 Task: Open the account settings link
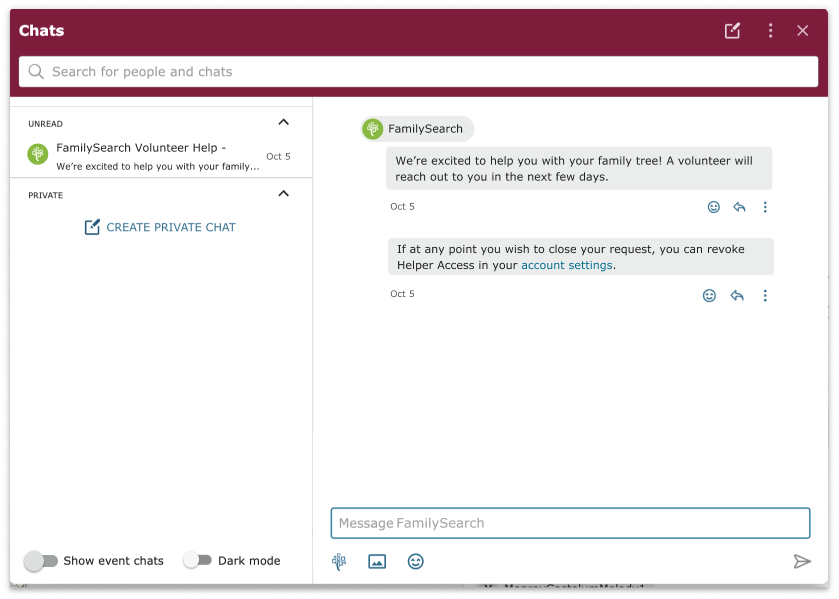(566, 265)
